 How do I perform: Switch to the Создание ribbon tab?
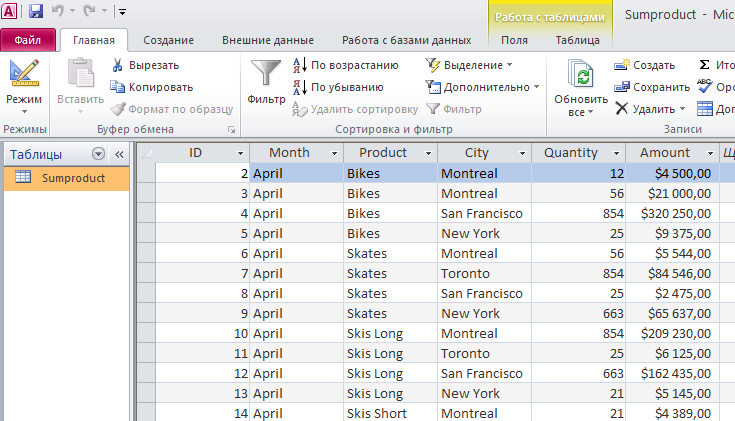tap(168, 40)
